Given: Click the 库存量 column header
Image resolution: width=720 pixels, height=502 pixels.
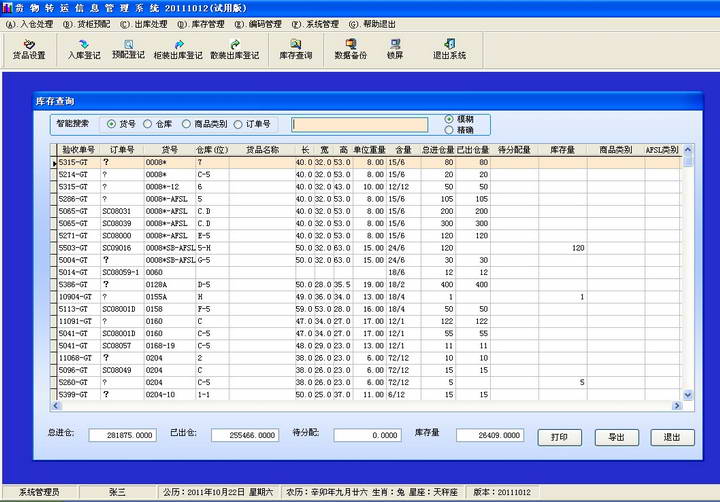Looking at the screenshot, I should coord(563,150).
